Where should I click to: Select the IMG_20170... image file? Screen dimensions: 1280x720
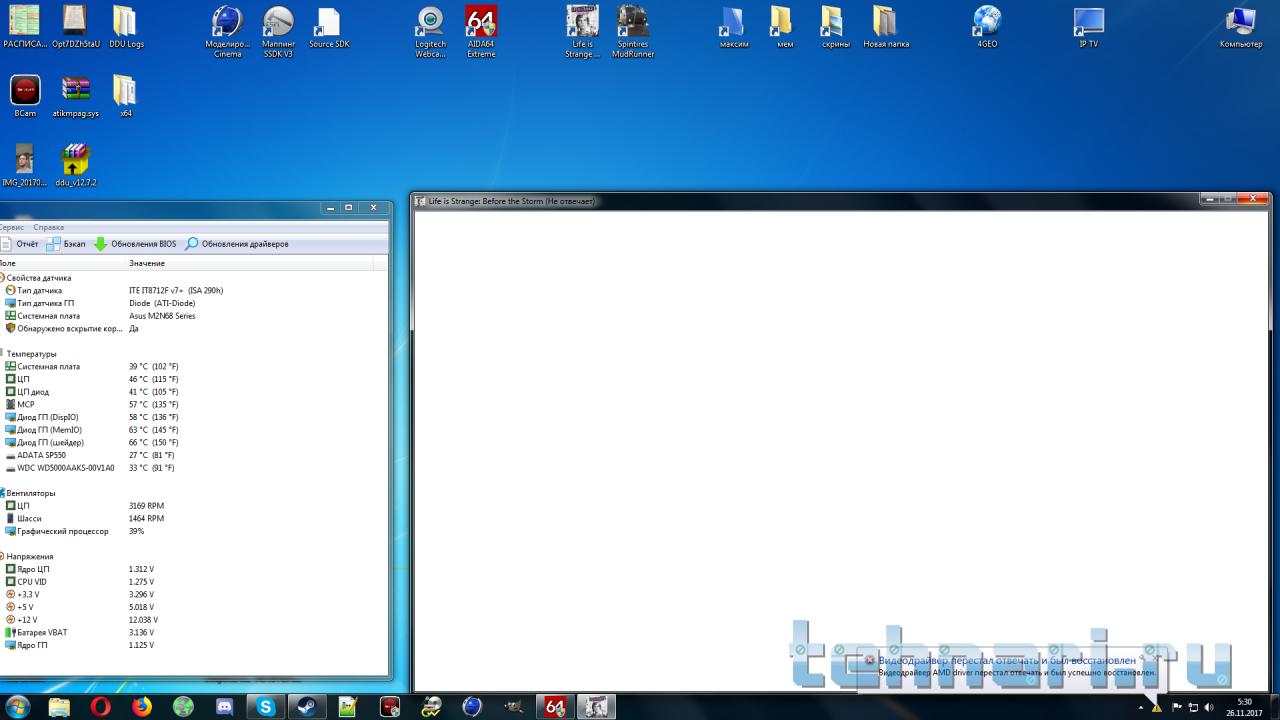(x=25, y=166)
